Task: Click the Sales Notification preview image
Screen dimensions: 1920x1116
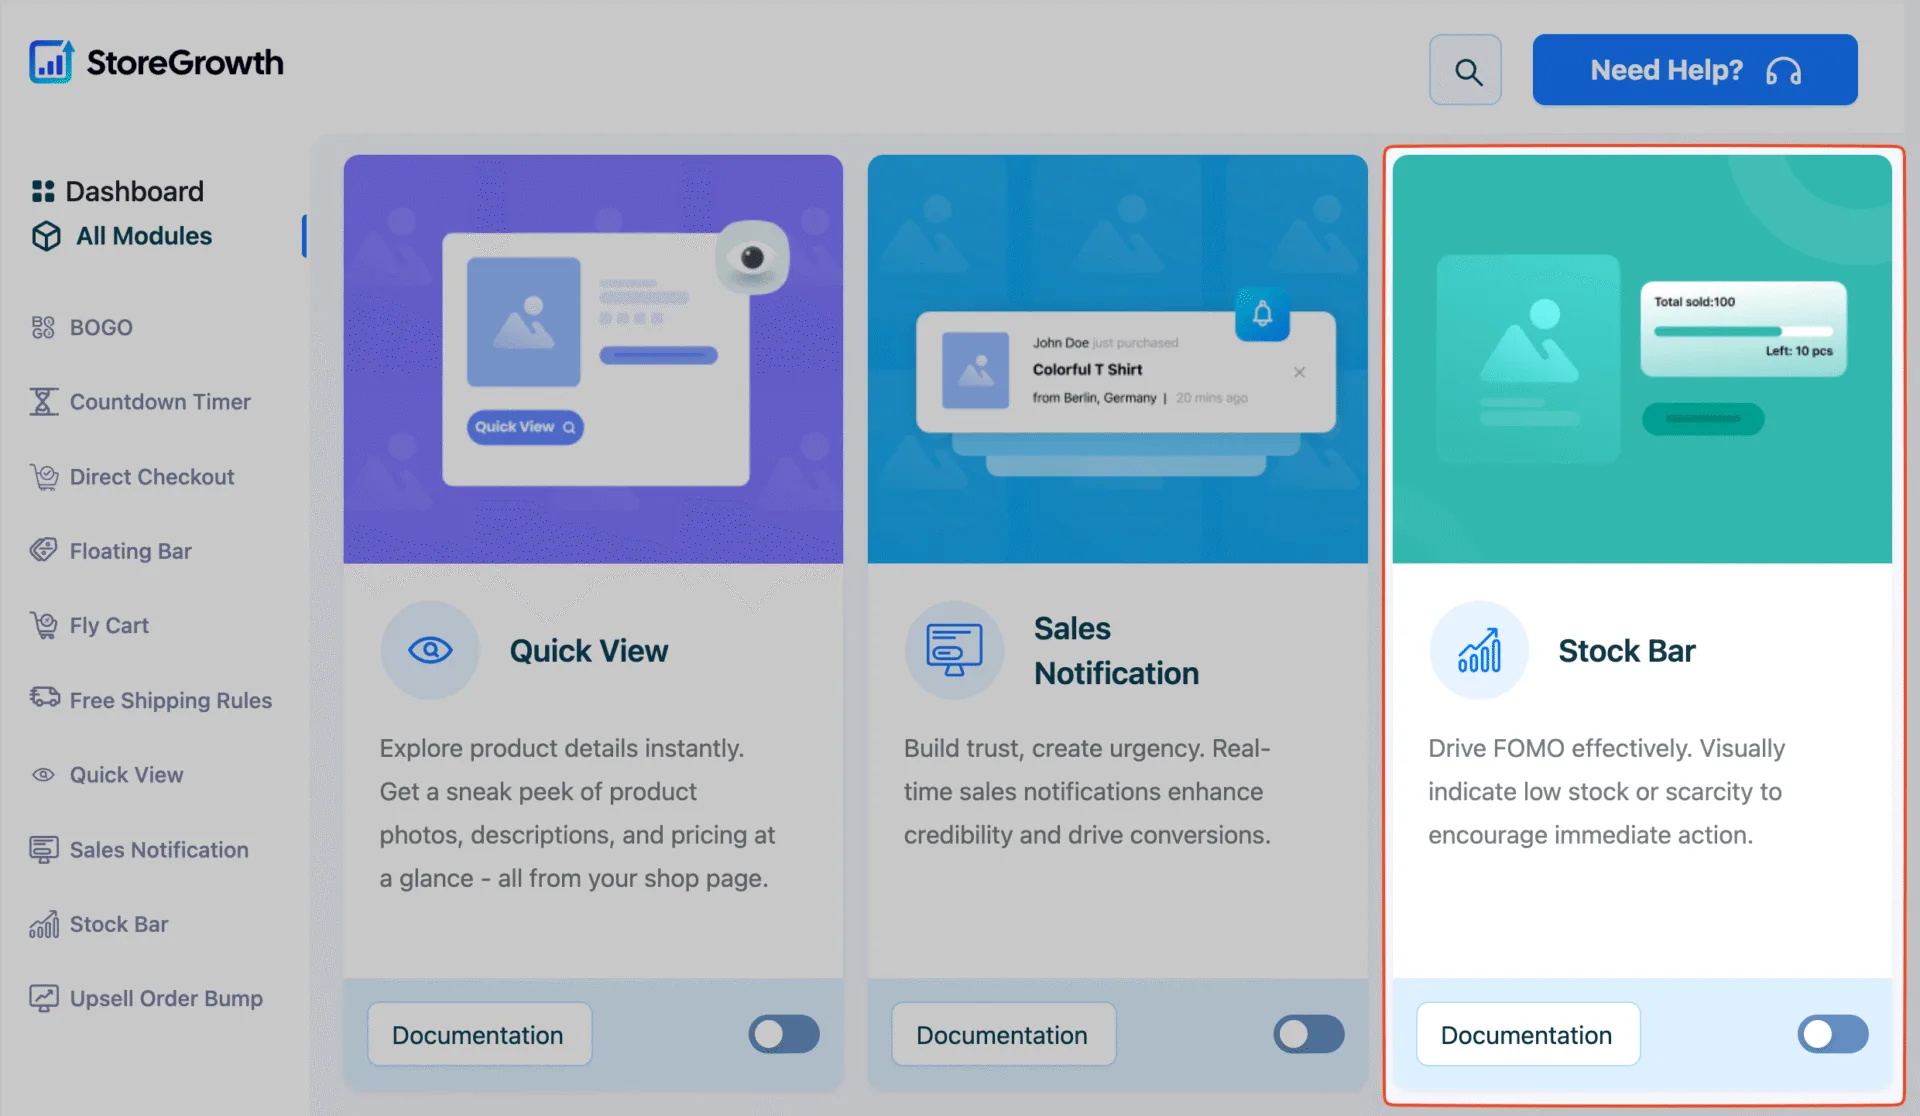Action: click(x=1117, y=359)
